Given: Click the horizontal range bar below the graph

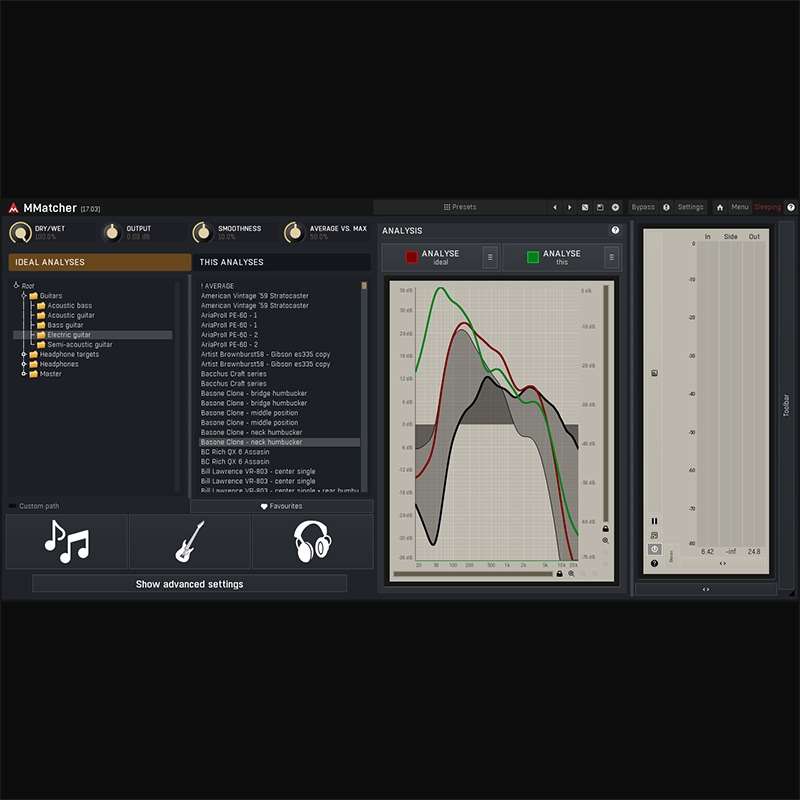Looking at the screenshot, I should (x=473, y=574).
